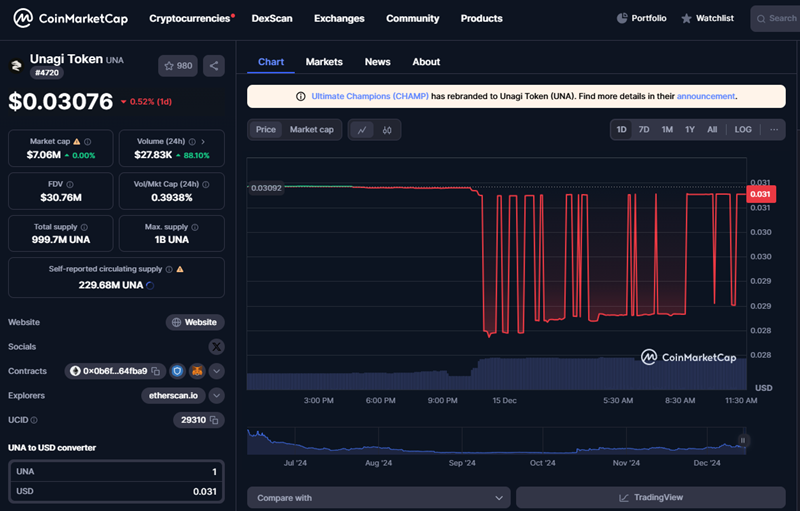800x511 pixels.
Task: Switch to the Chart tab
Action: [271, 62]
